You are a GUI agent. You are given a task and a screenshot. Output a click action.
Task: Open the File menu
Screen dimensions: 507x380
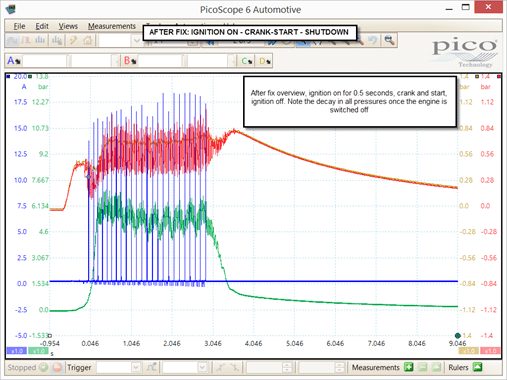tap(19, 26)
